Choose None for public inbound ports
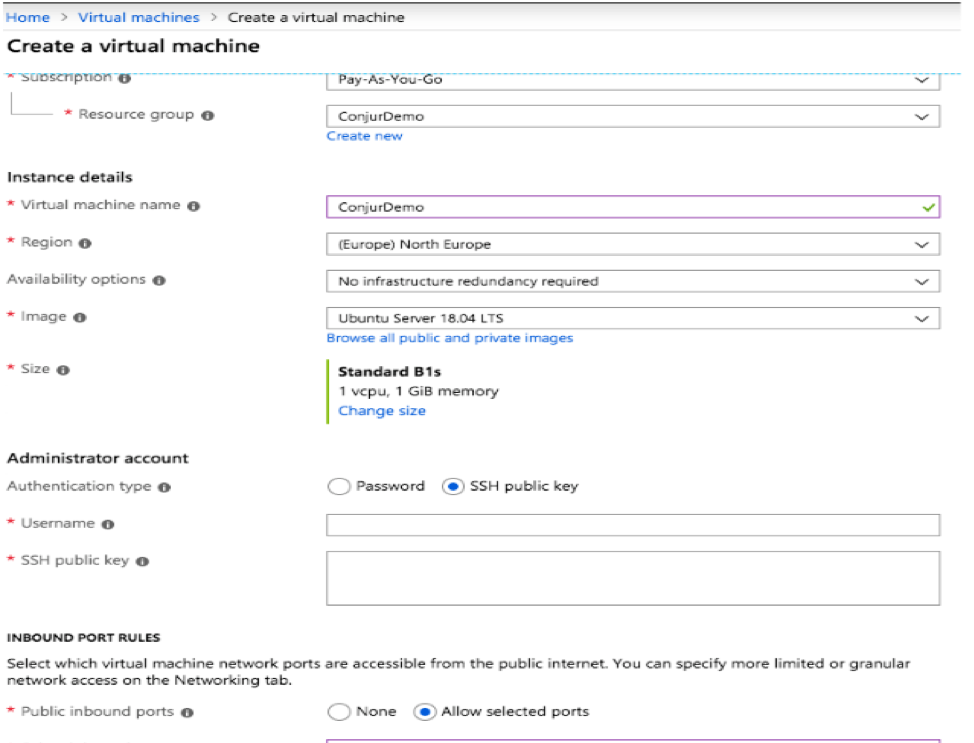Image resolution: width=974 pixels, height=743 pixels. [339, 712]
